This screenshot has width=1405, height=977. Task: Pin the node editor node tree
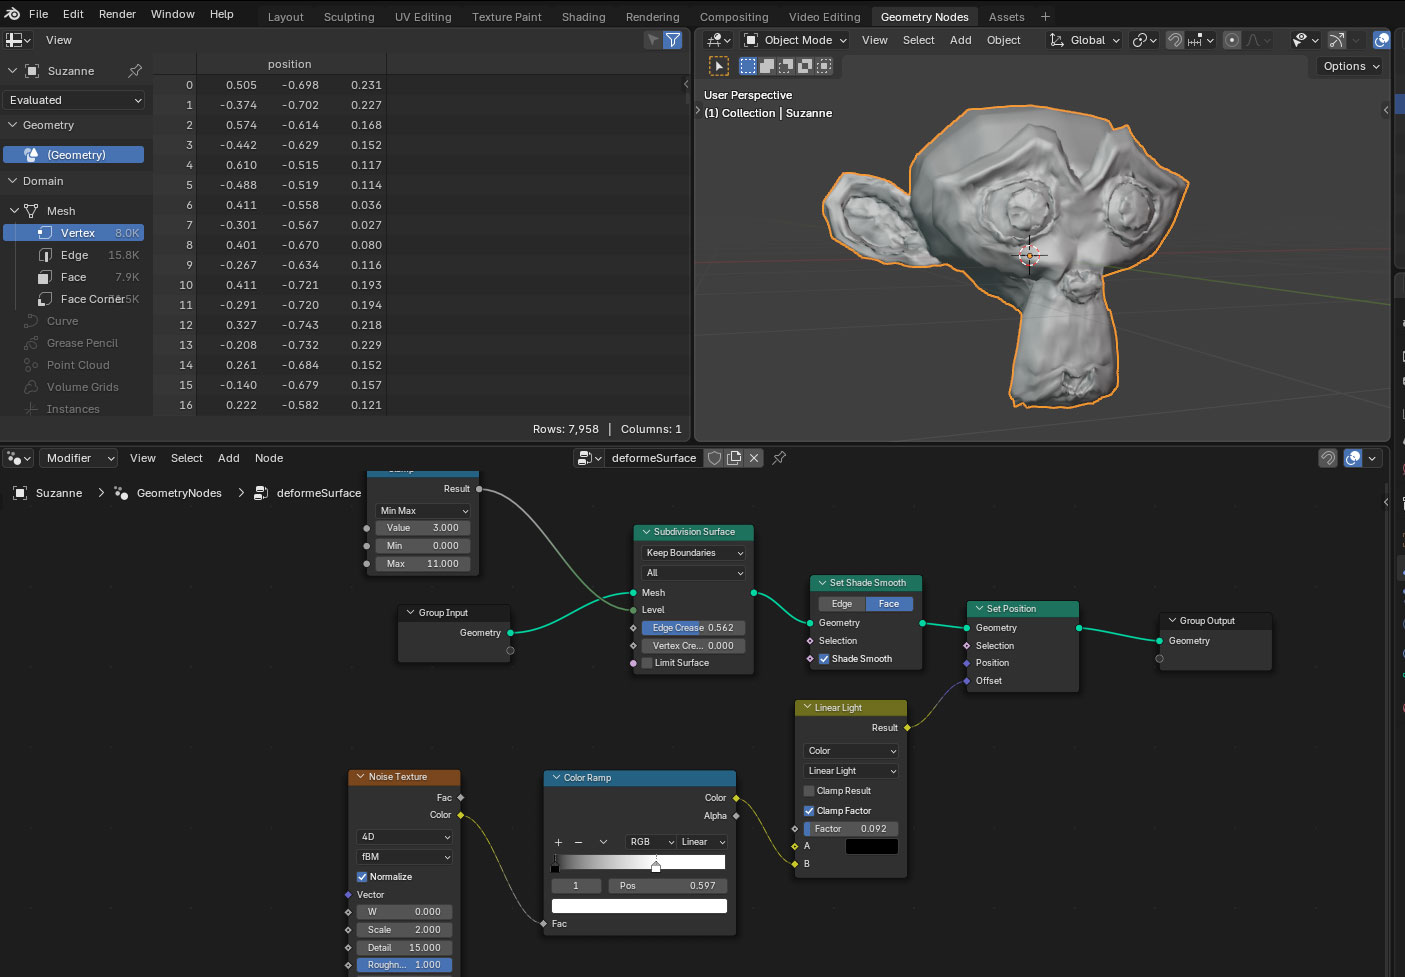[x=779, y=458]
